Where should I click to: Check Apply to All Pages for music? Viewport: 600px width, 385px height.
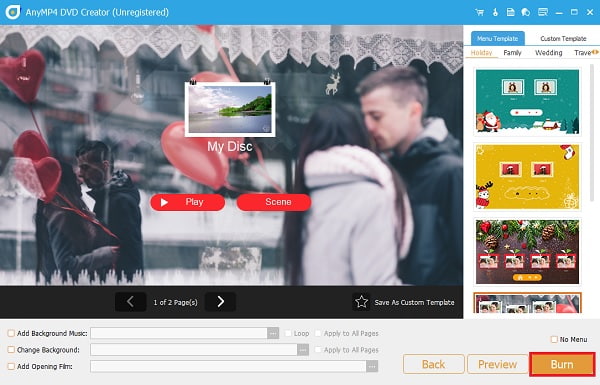(x=318, y=333)
